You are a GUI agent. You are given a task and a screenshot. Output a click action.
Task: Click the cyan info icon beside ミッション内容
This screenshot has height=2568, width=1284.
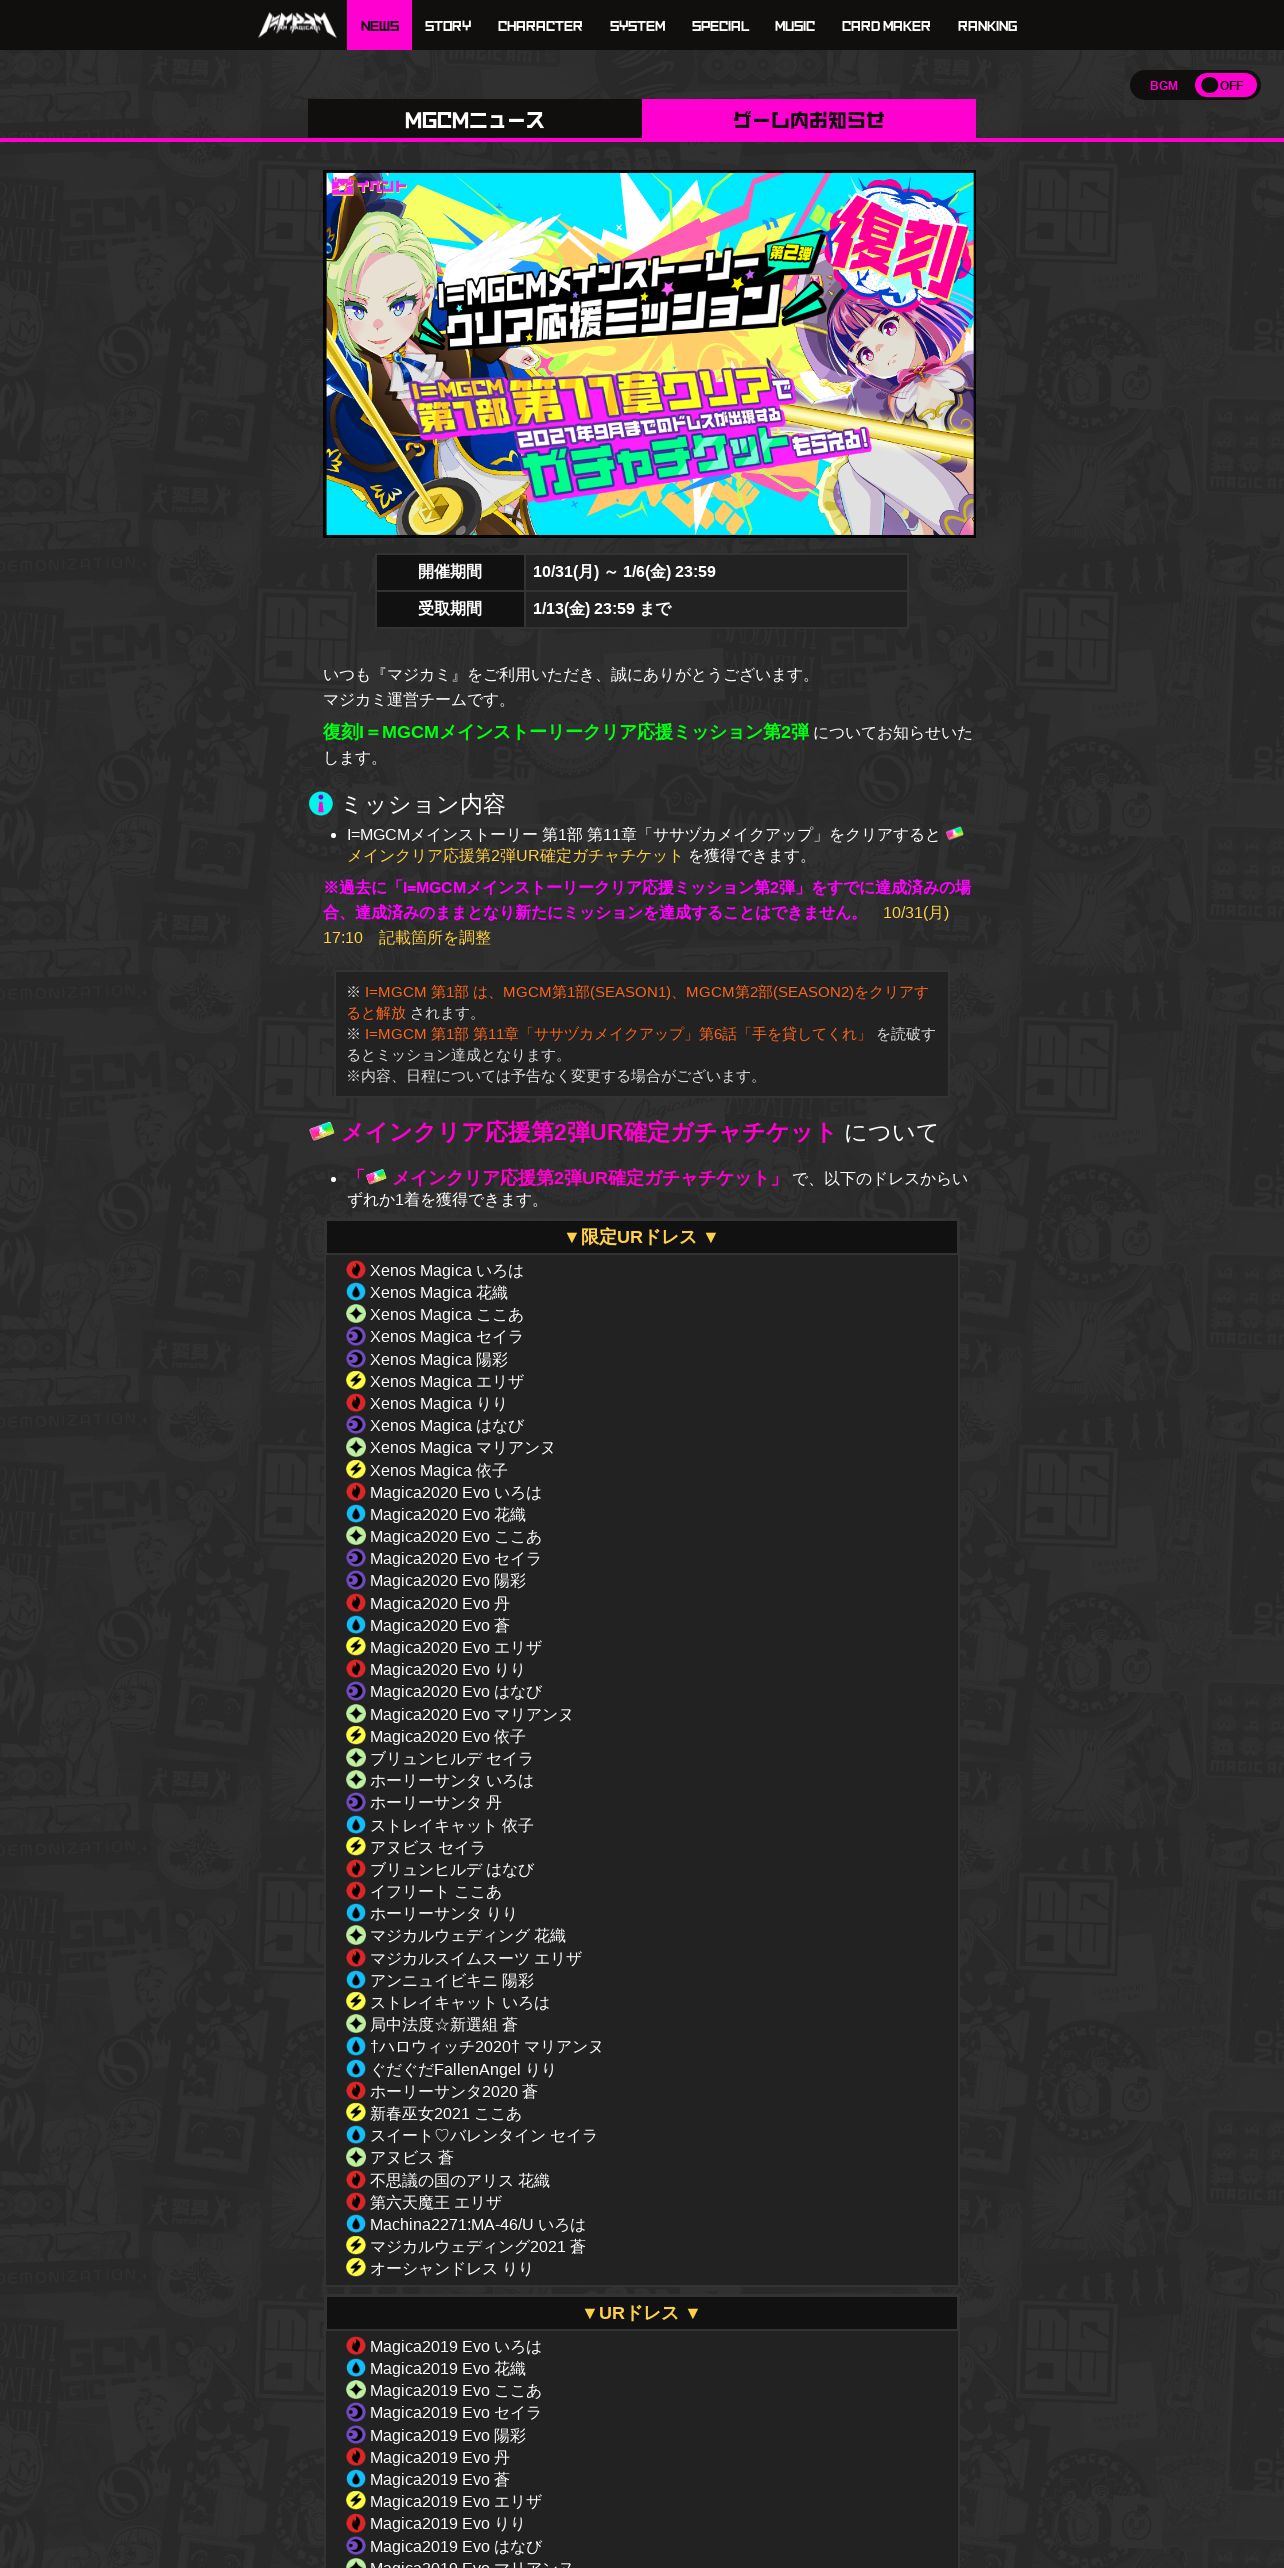tap(320, 803)
